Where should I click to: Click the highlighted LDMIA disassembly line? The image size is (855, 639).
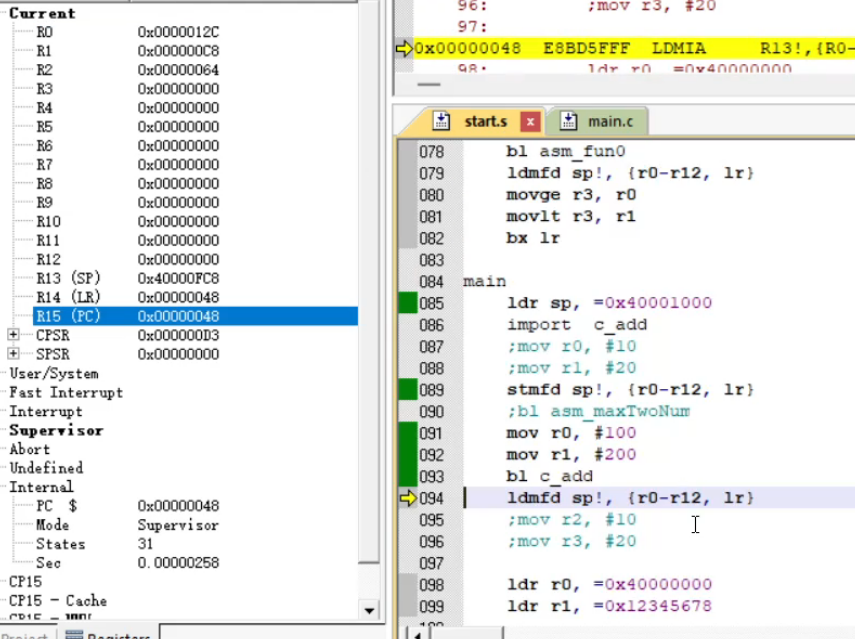coord(634,48)
